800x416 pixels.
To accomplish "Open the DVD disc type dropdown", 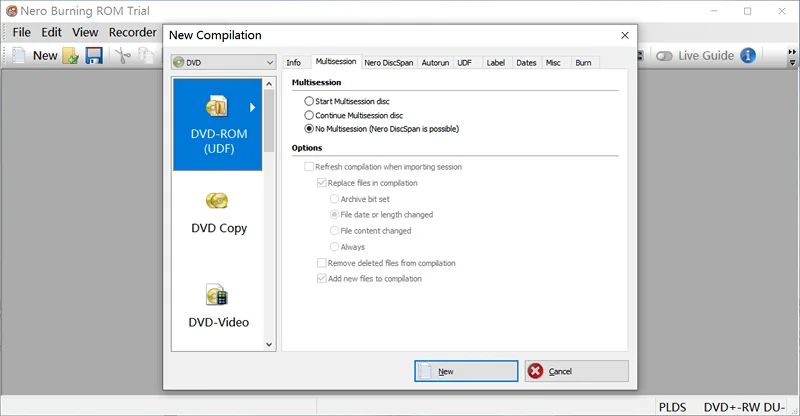I will pos(223,62).
